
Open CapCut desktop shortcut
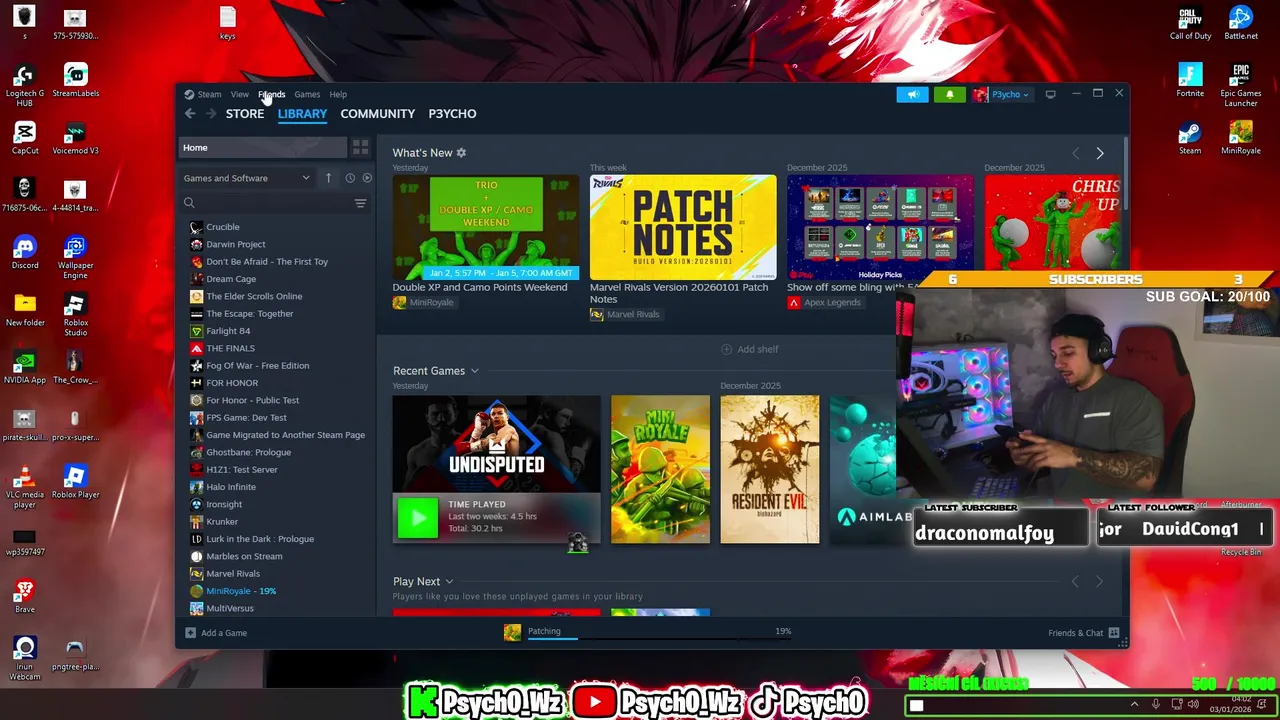click(25, 138)
